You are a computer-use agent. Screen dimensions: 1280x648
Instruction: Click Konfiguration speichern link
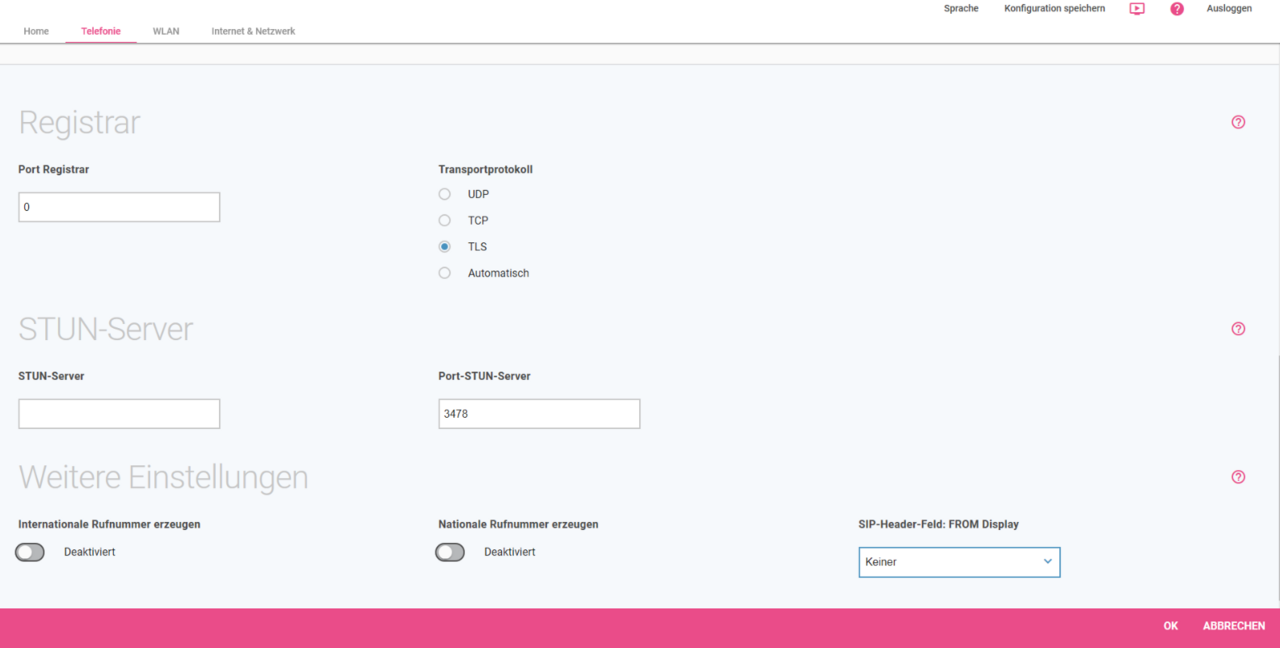(1054, 8)
